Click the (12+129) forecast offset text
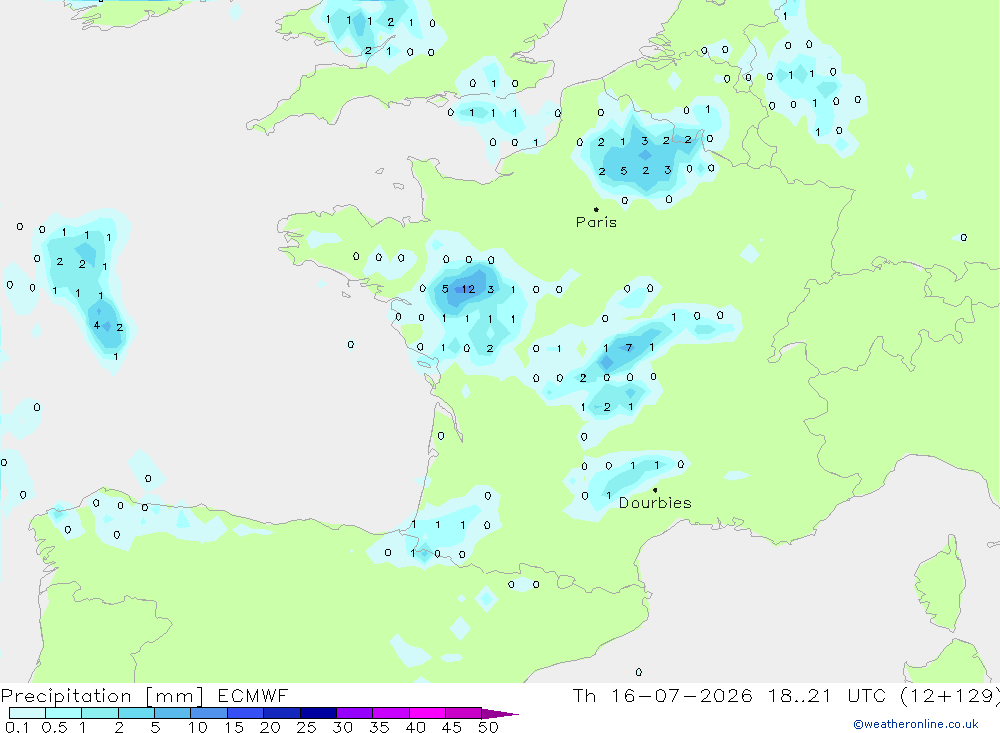 coord(950,696)
